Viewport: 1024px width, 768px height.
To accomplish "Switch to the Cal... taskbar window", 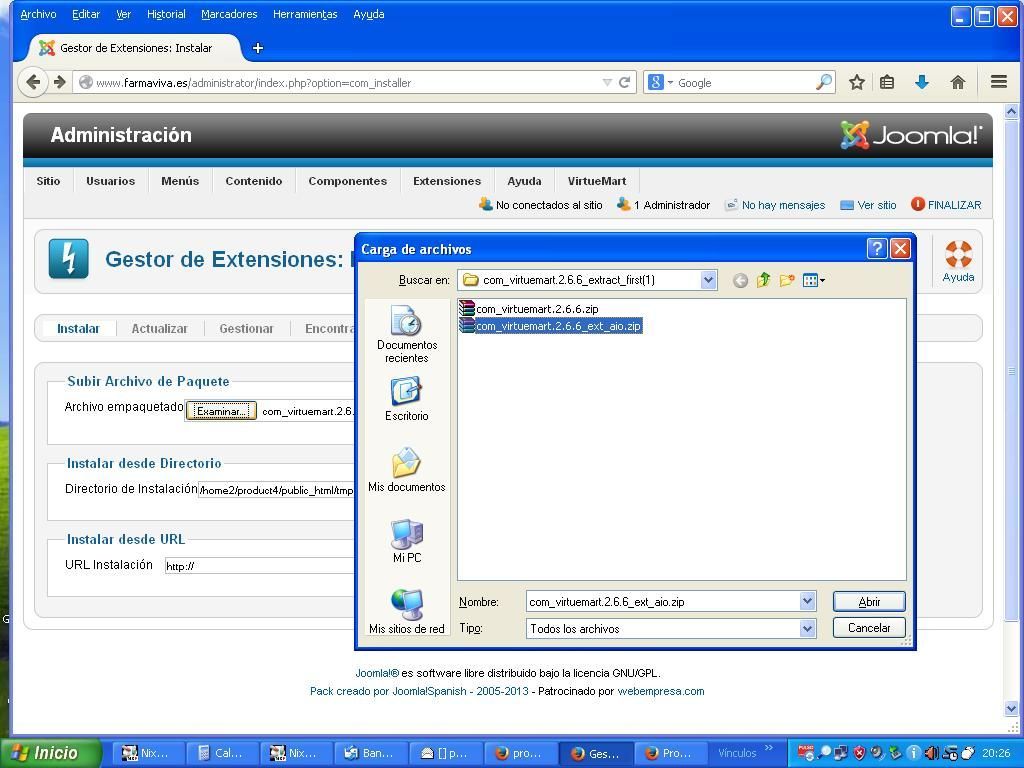I will [223, 753].
